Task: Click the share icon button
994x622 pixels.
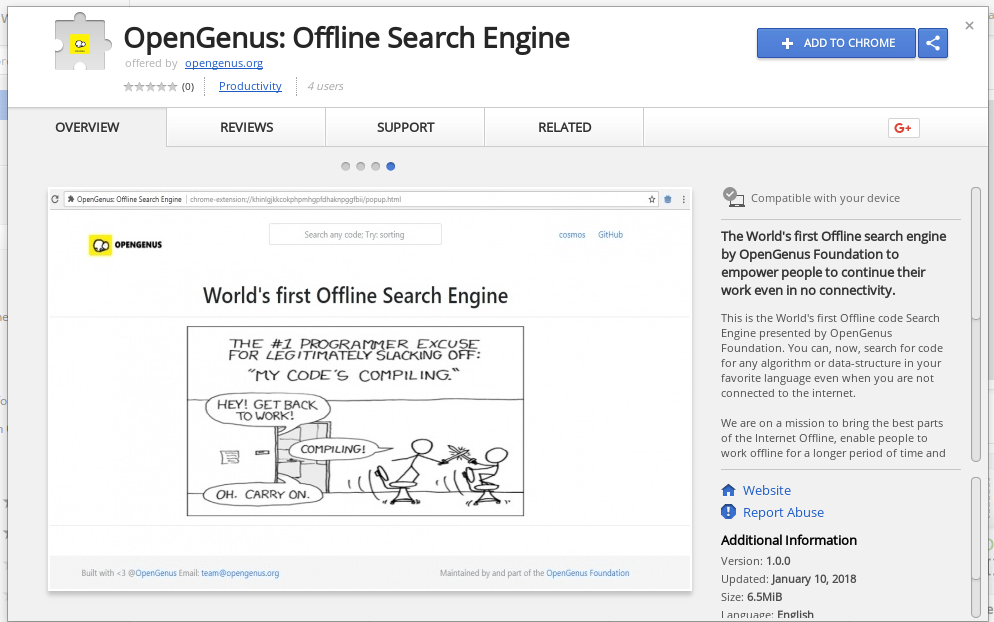Action: [x=933, y=43]
